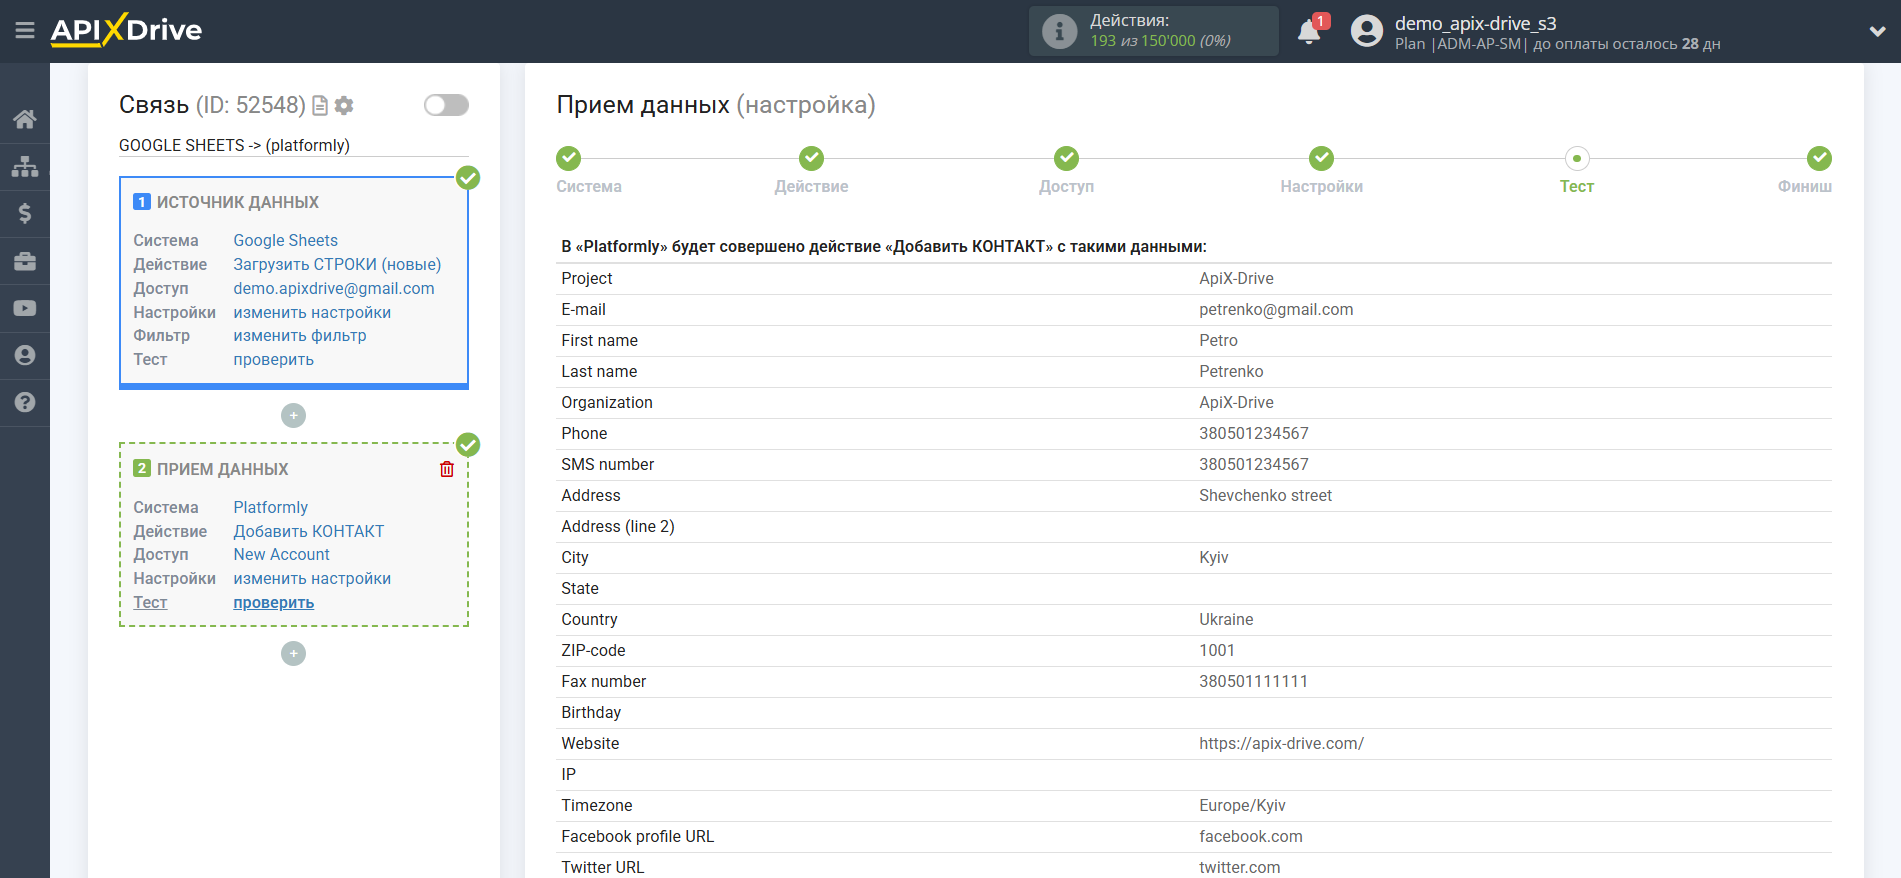Screen dimensions: 1901x878
Task: Copy connection via document icon
Action: (320, 105)
